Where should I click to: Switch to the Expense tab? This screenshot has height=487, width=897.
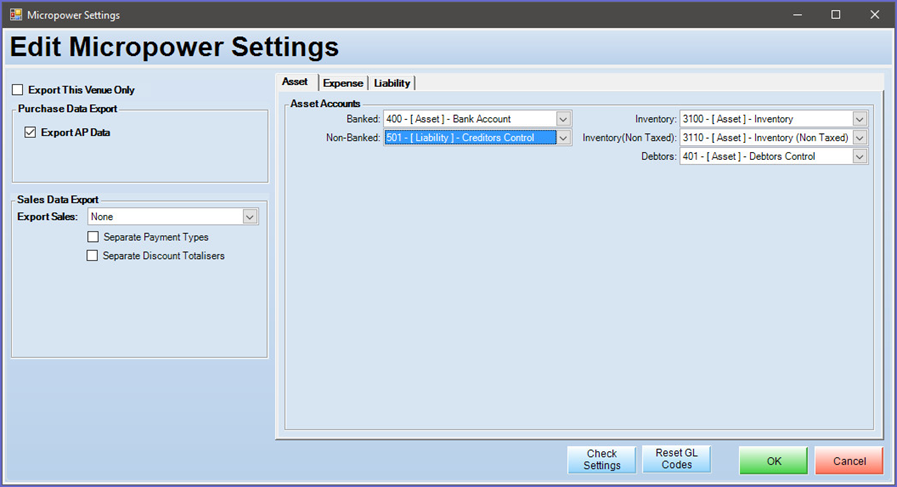click(x=343, y=83)
